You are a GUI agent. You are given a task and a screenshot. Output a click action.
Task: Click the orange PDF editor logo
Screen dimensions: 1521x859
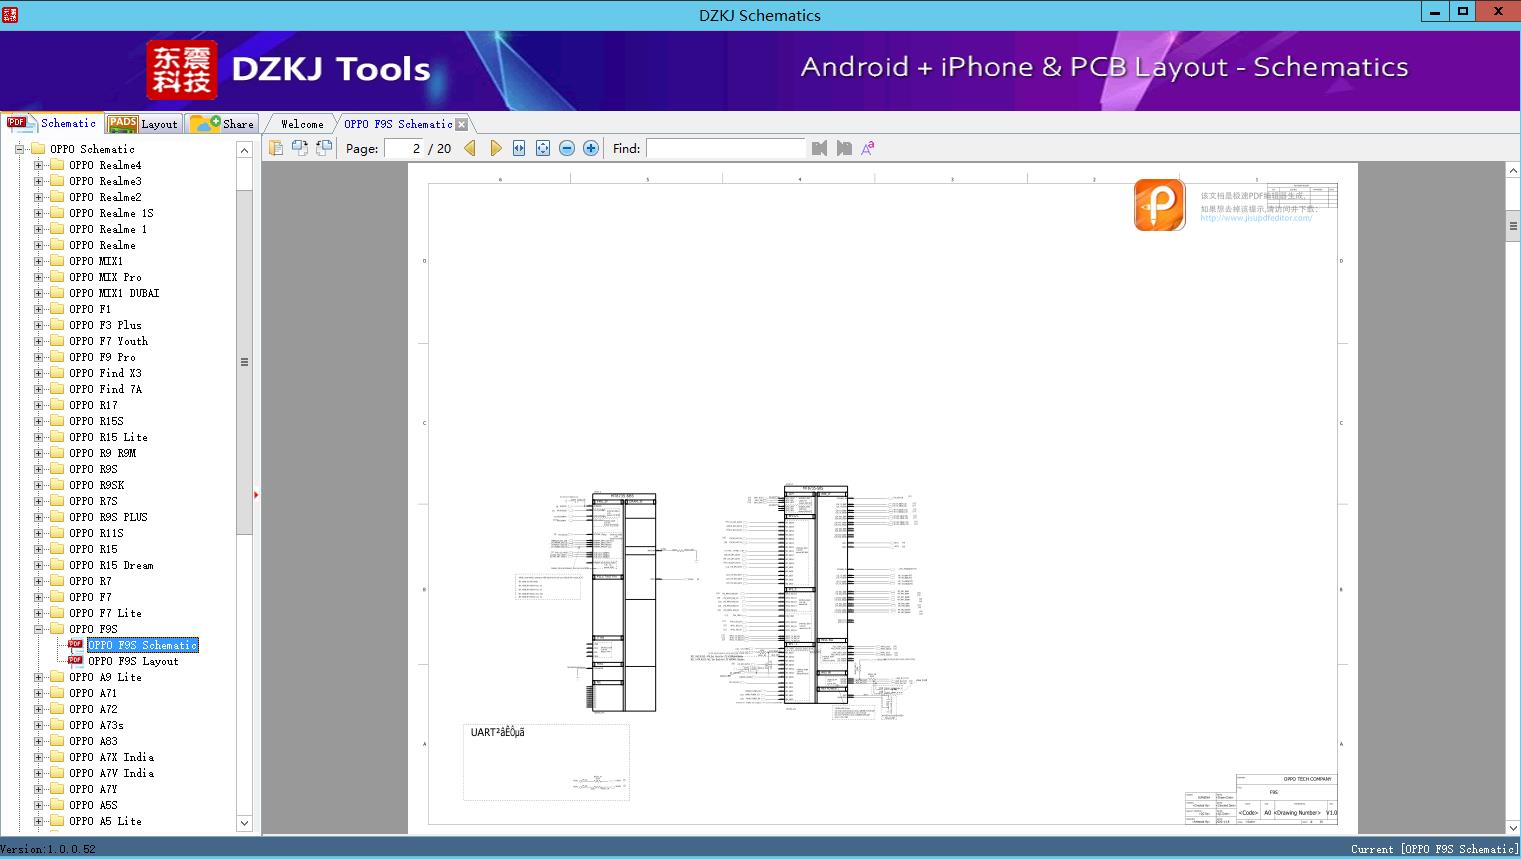(1160, 205)
